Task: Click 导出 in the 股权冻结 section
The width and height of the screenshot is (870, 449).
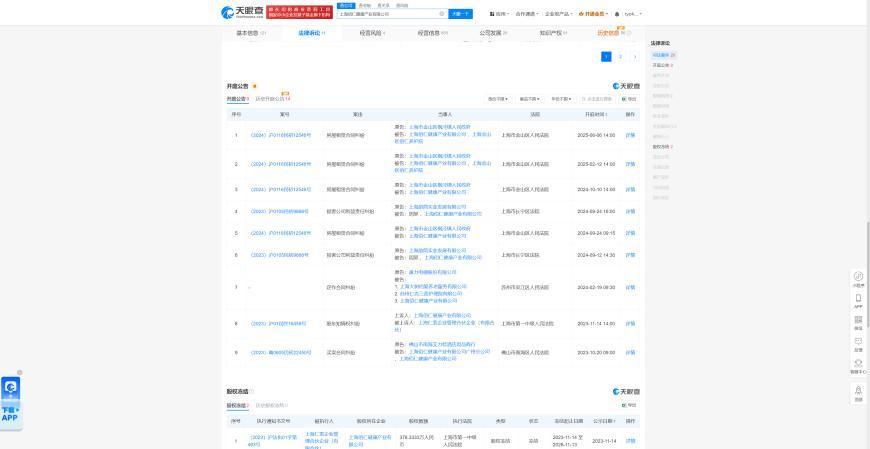Action: coord(630,405)
